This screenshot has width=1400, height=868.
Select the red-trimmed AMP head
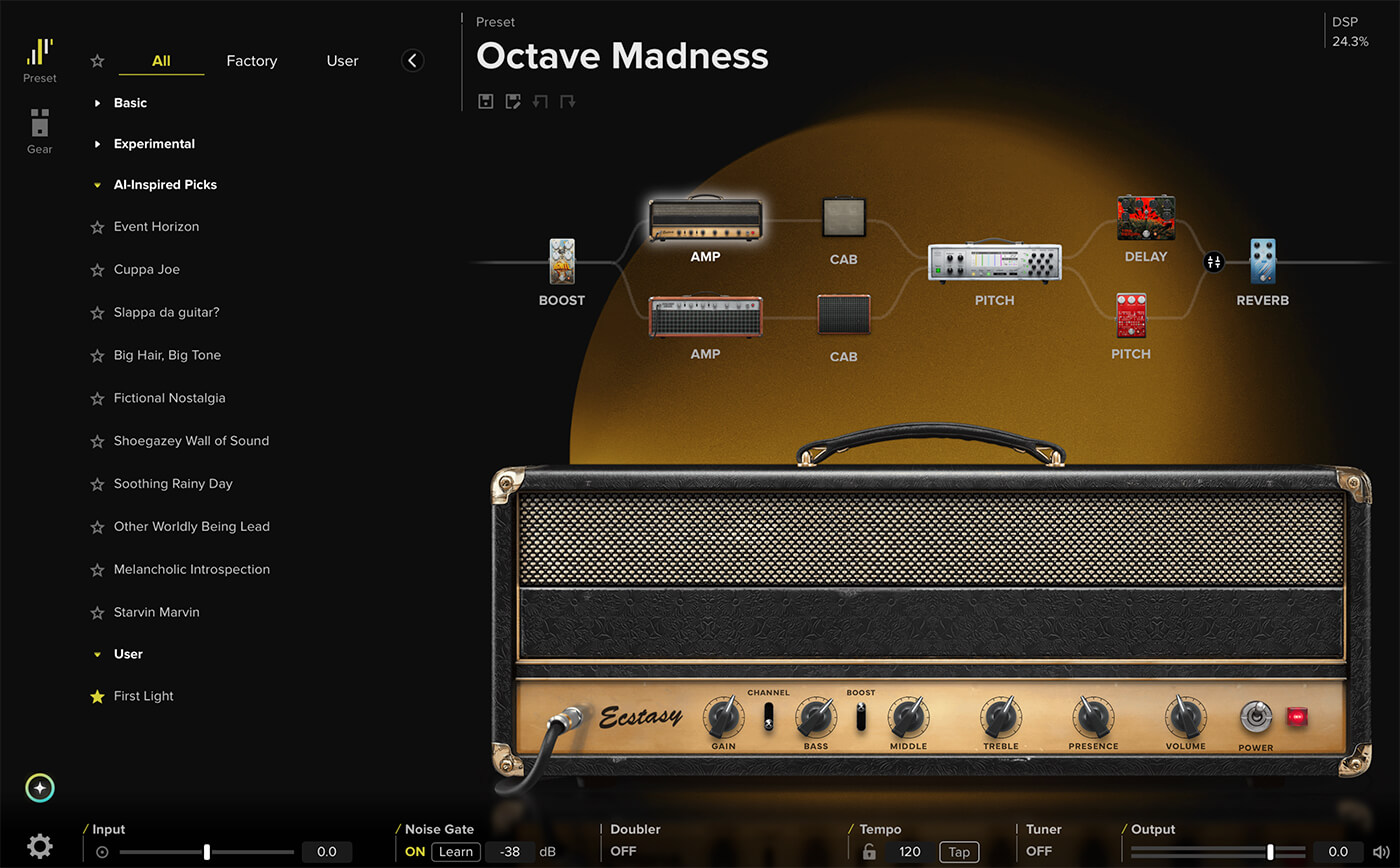tap(705, 317)
